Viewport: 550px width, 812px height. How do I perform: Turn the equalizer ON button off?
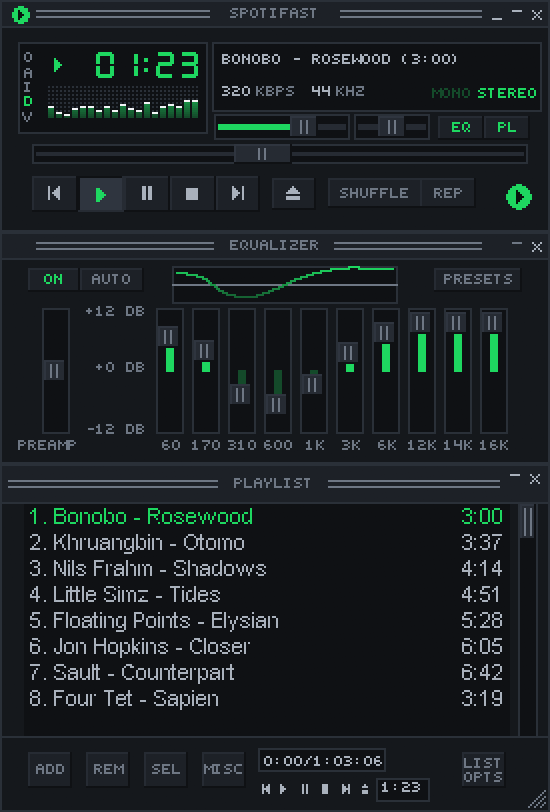53,279
